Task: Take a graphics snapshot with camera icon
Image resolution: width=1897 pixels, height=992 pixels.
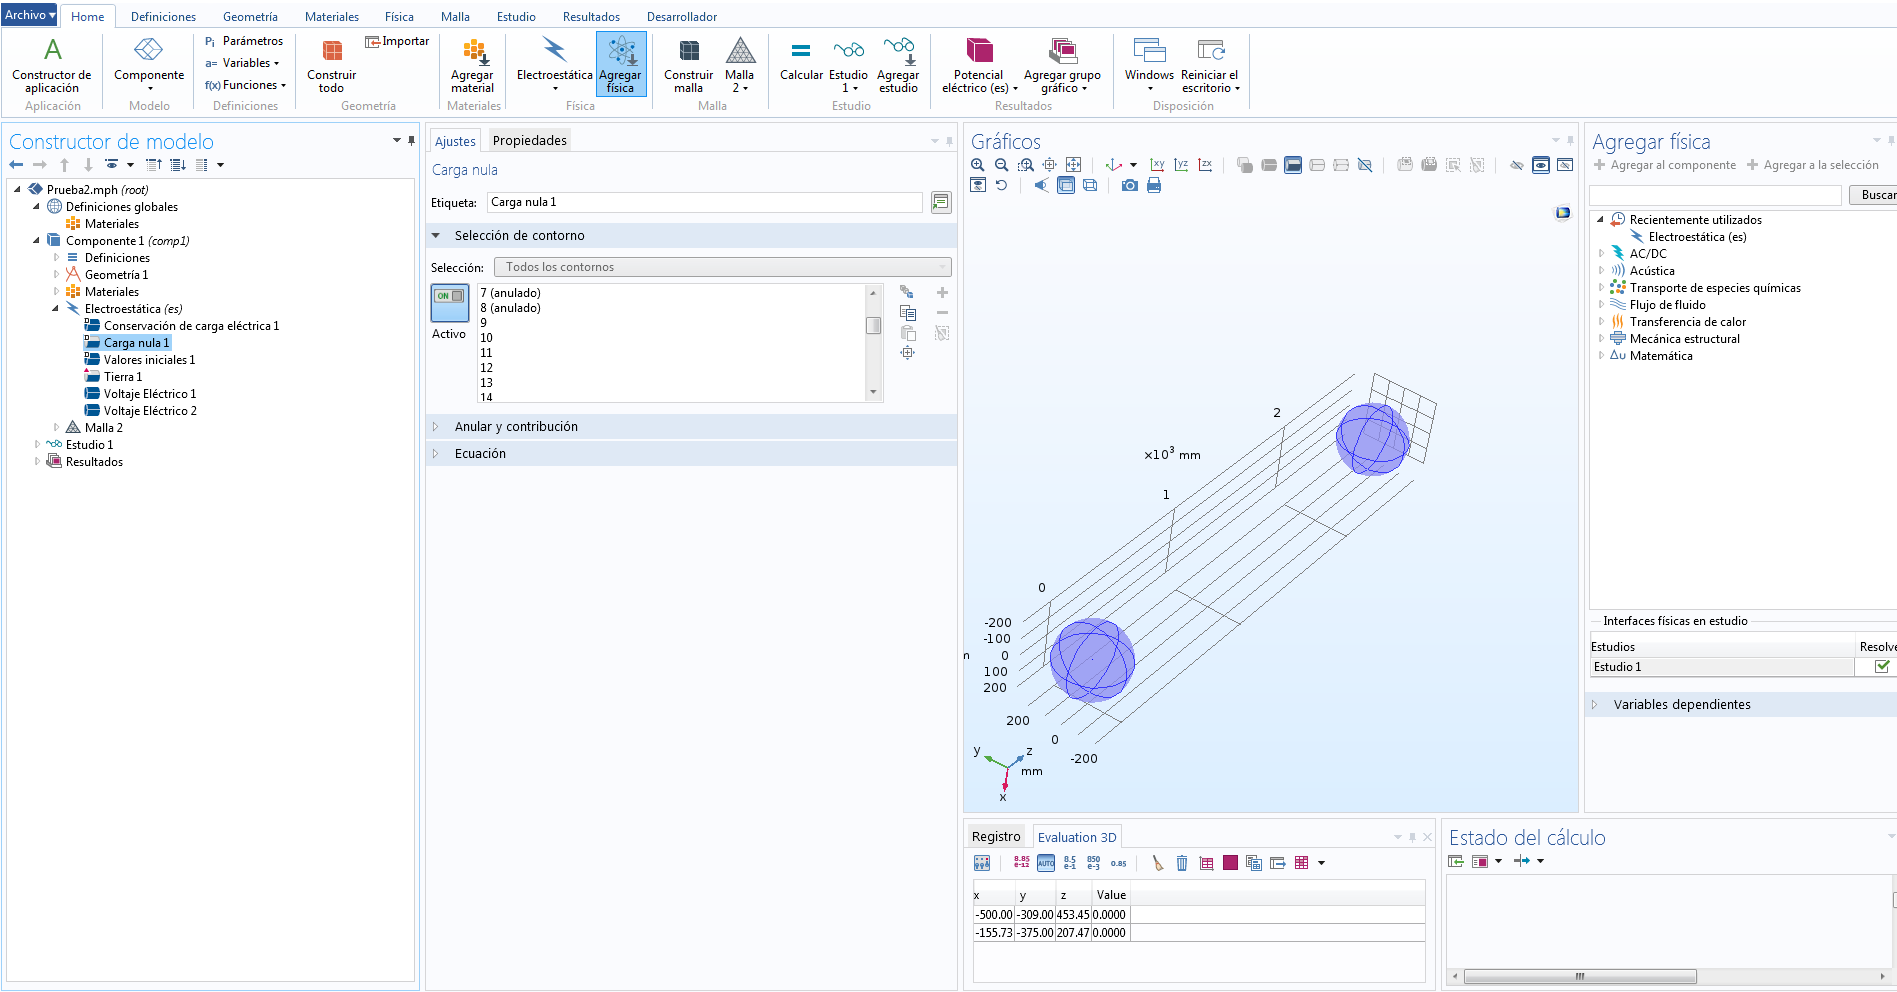Action: point(1129,186)
